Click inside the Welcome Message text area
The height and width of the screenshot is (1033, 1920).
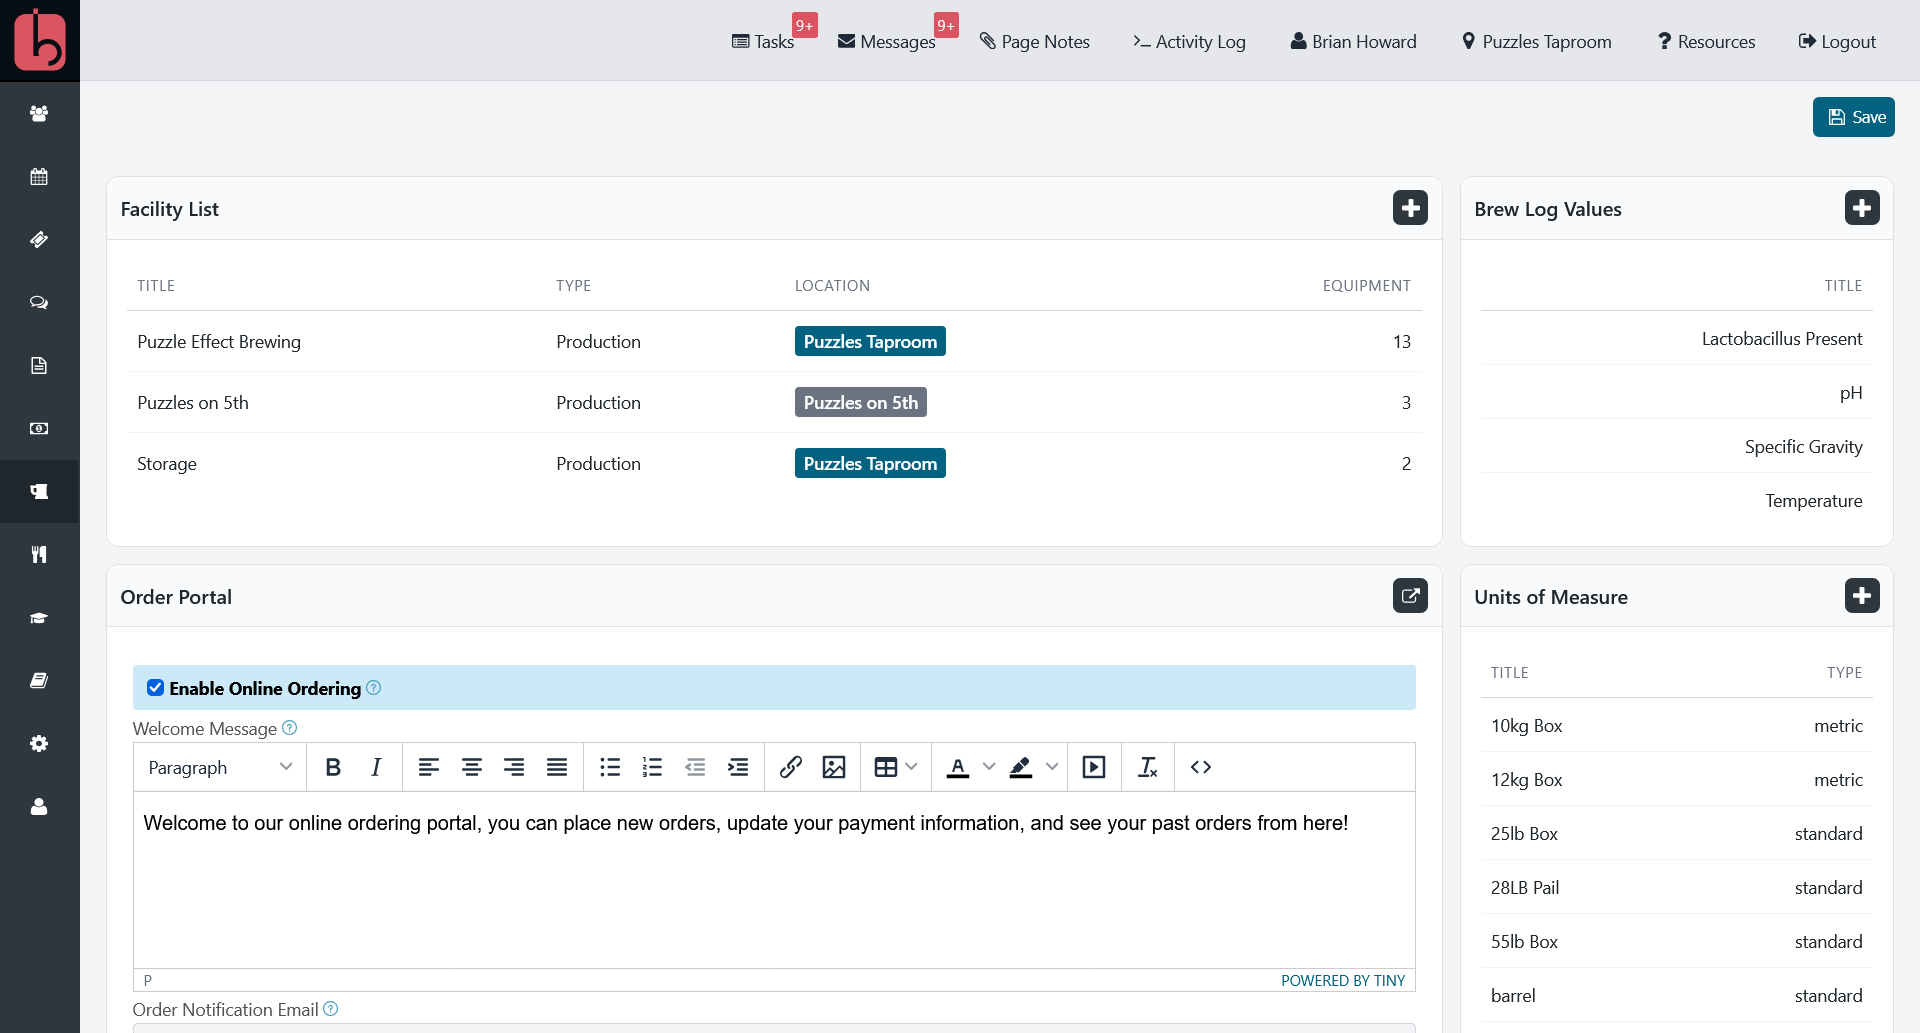[x=774, y=880]
